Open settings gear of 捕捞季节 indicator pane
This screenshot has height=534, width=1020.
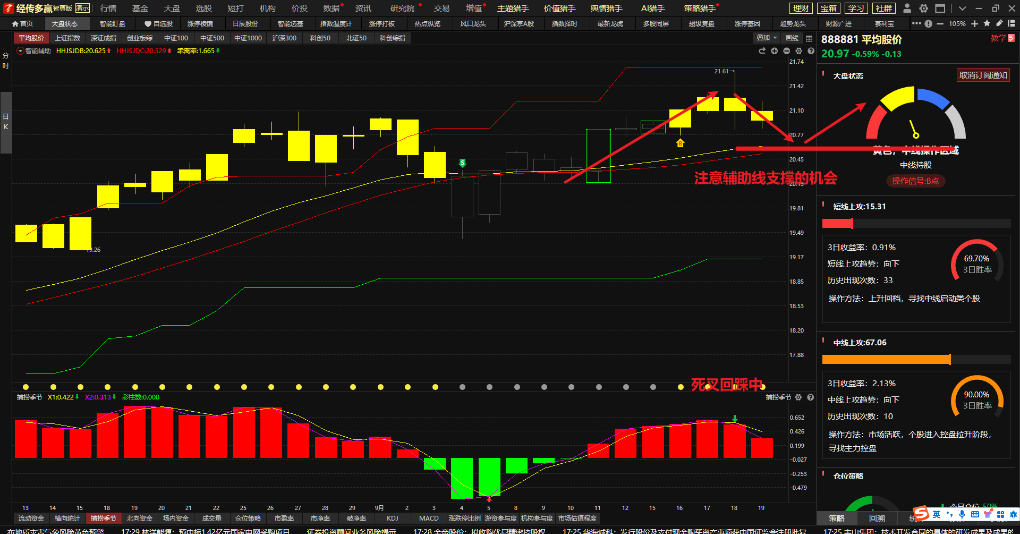[798, 397]
